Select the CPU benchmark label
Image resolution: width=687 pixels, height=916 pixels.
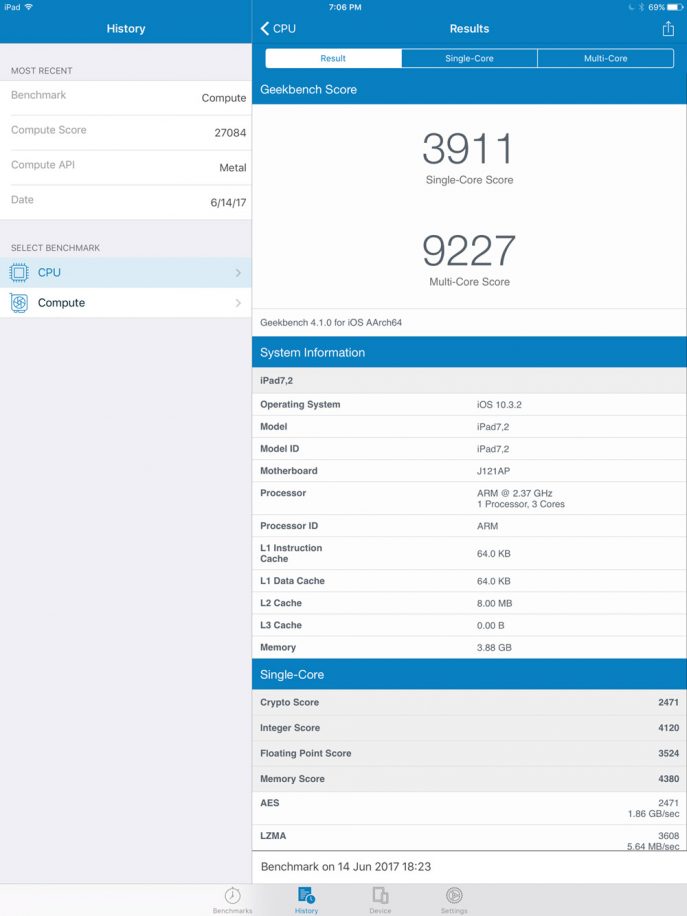[49, 272]
